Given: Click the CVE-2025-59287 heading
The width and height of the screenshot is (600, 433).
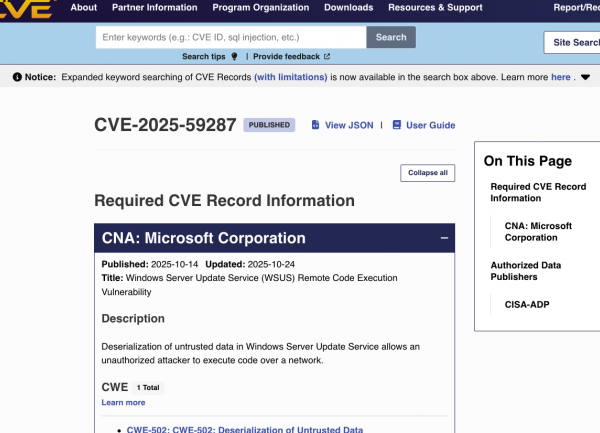Looking at the screenshot, I should coord(165,125).
